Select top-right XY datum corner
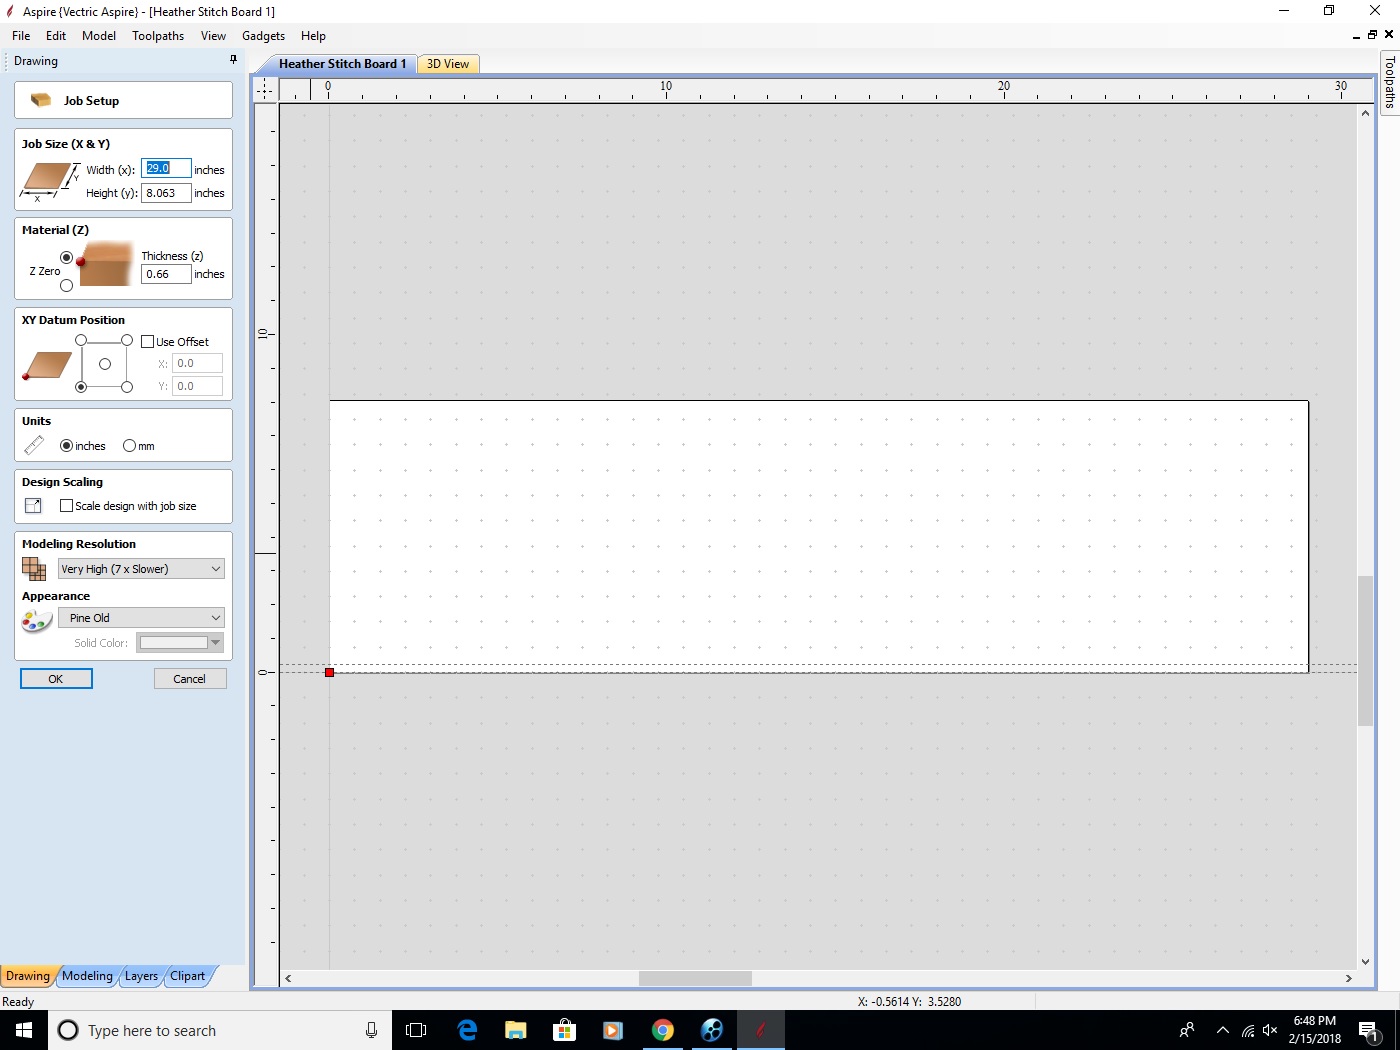Screen dimensions: 1400x1050 tap(127, 340)
